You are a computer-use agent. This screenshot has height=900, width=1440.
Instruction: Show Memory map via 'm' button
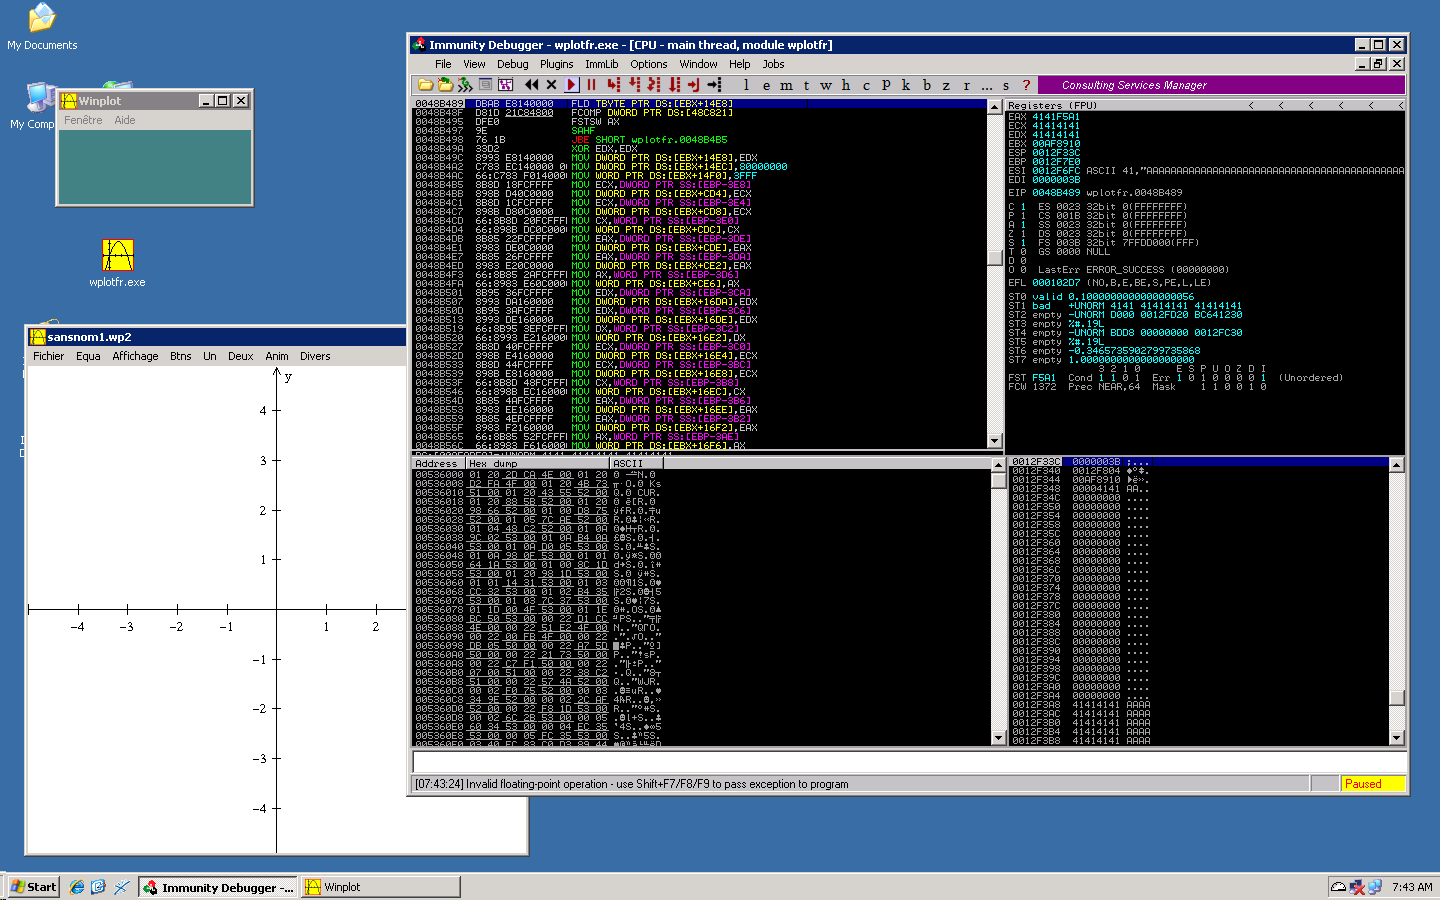pos(786,85)
